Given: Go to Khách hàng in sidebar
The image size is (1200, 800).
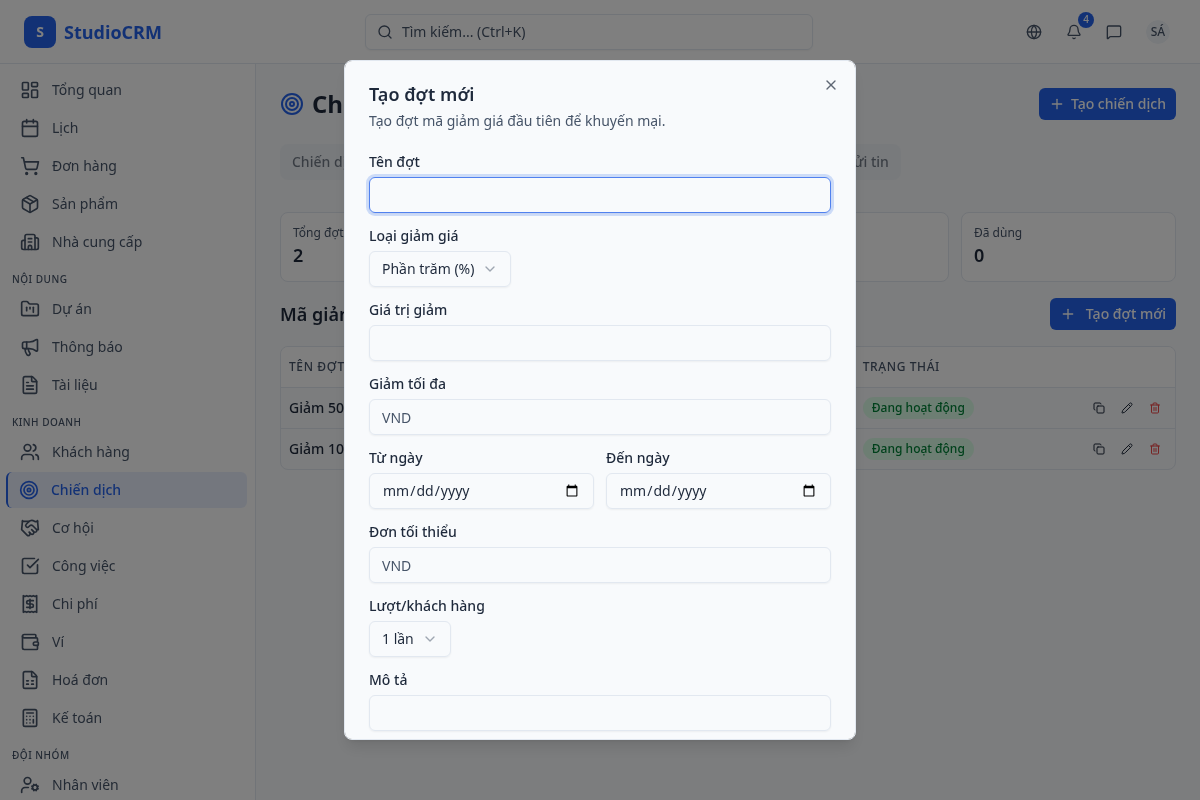Looking at the screenshot, I should [90, 452].
